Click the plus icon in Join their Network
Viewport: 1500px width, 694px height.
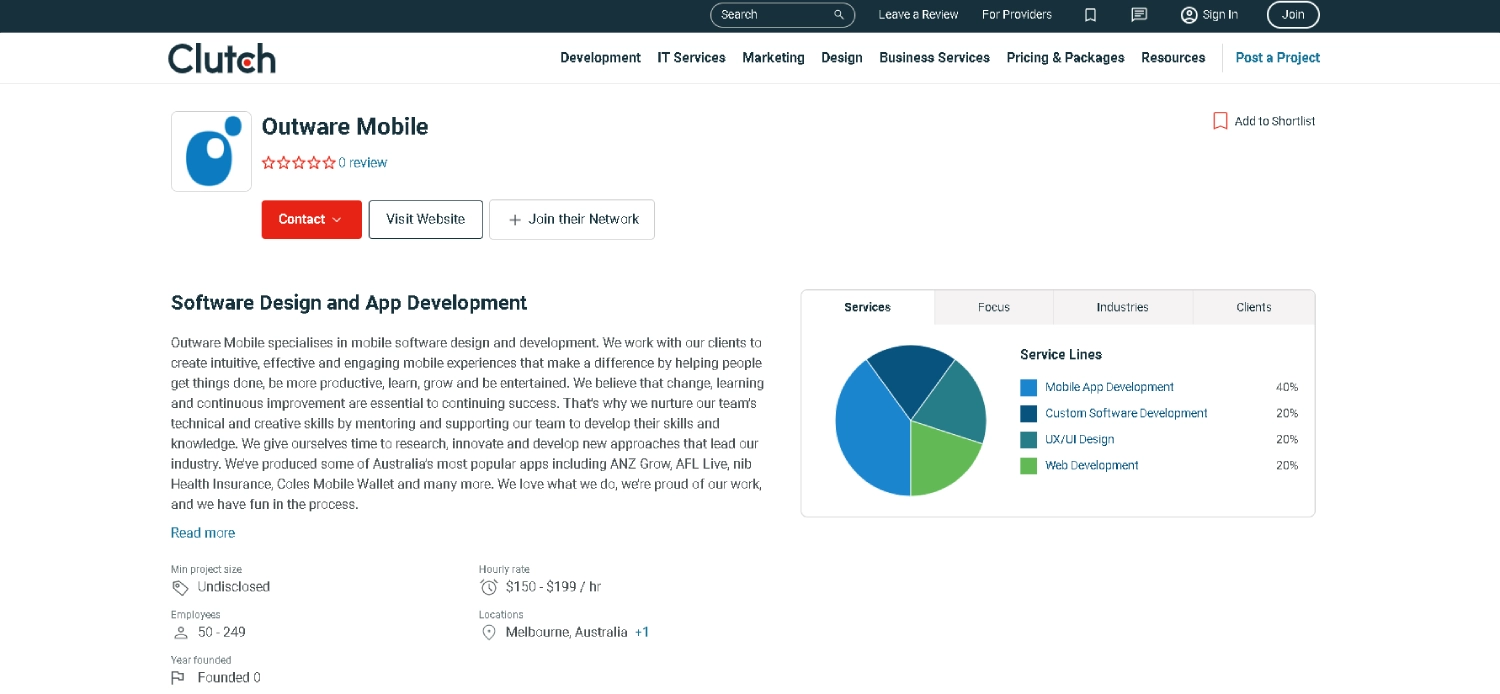pos(515,220)
